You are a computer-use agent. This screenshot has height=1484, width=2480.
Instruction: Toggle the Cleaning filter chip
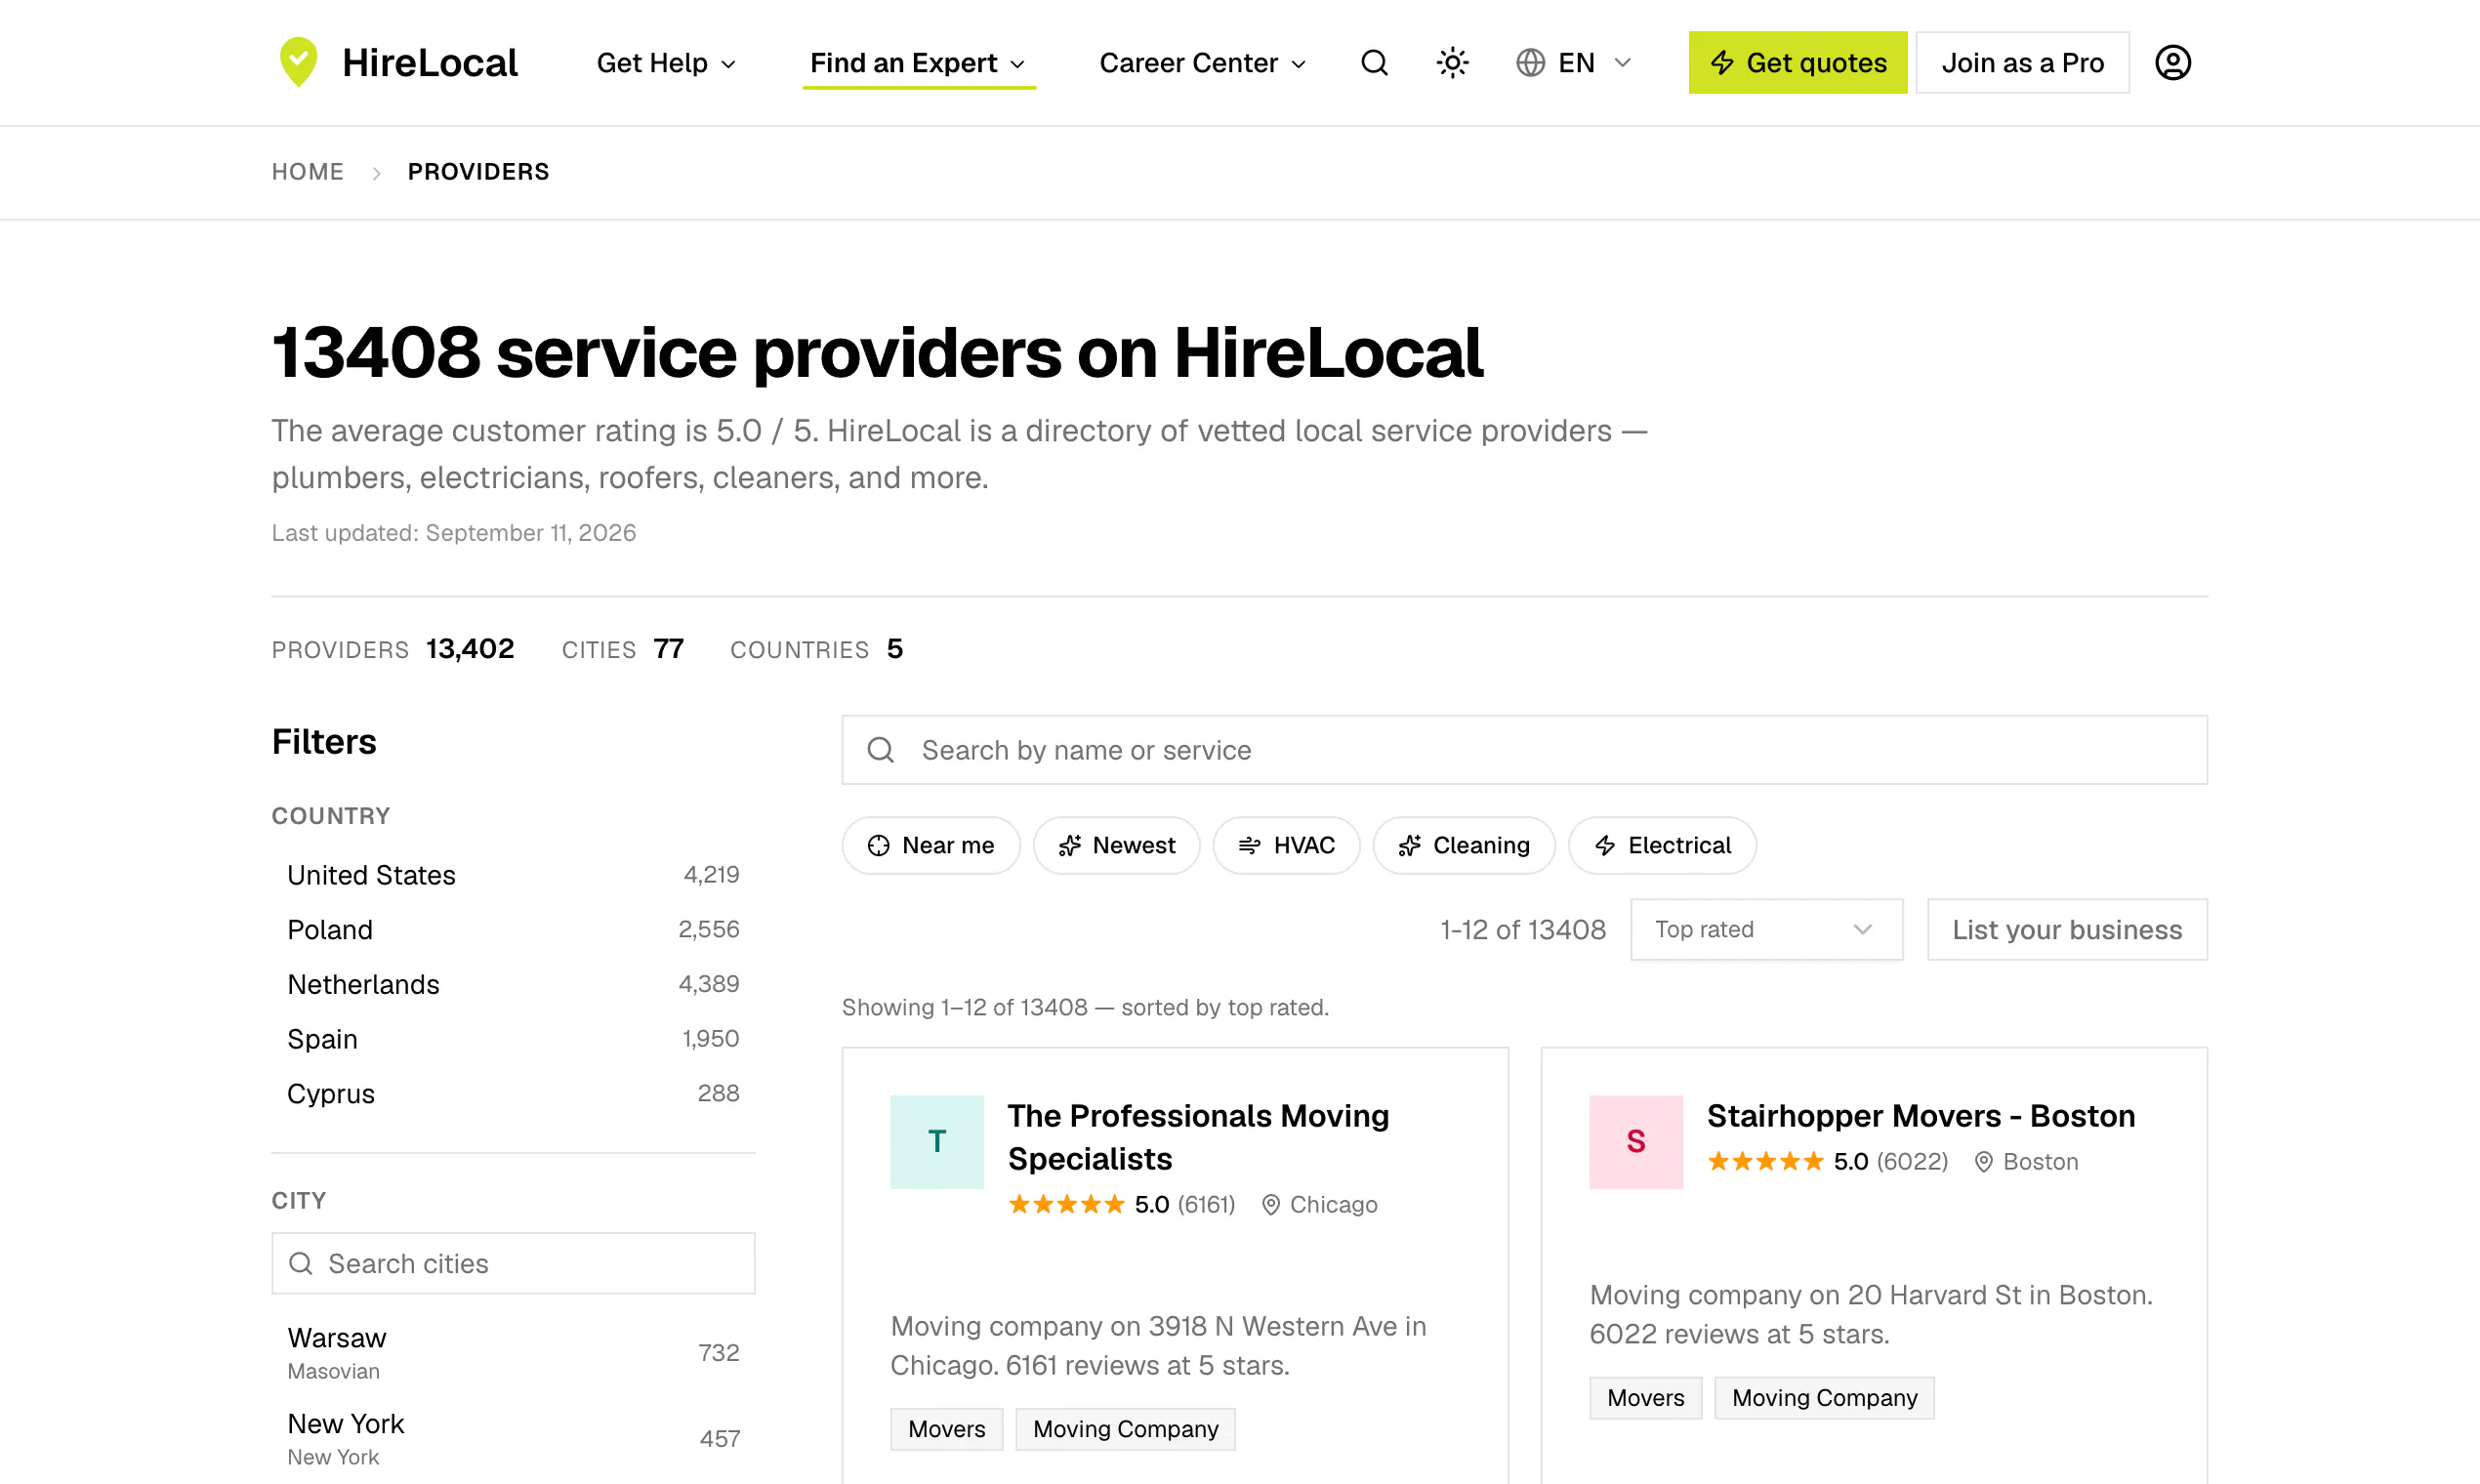(1463, 845)
